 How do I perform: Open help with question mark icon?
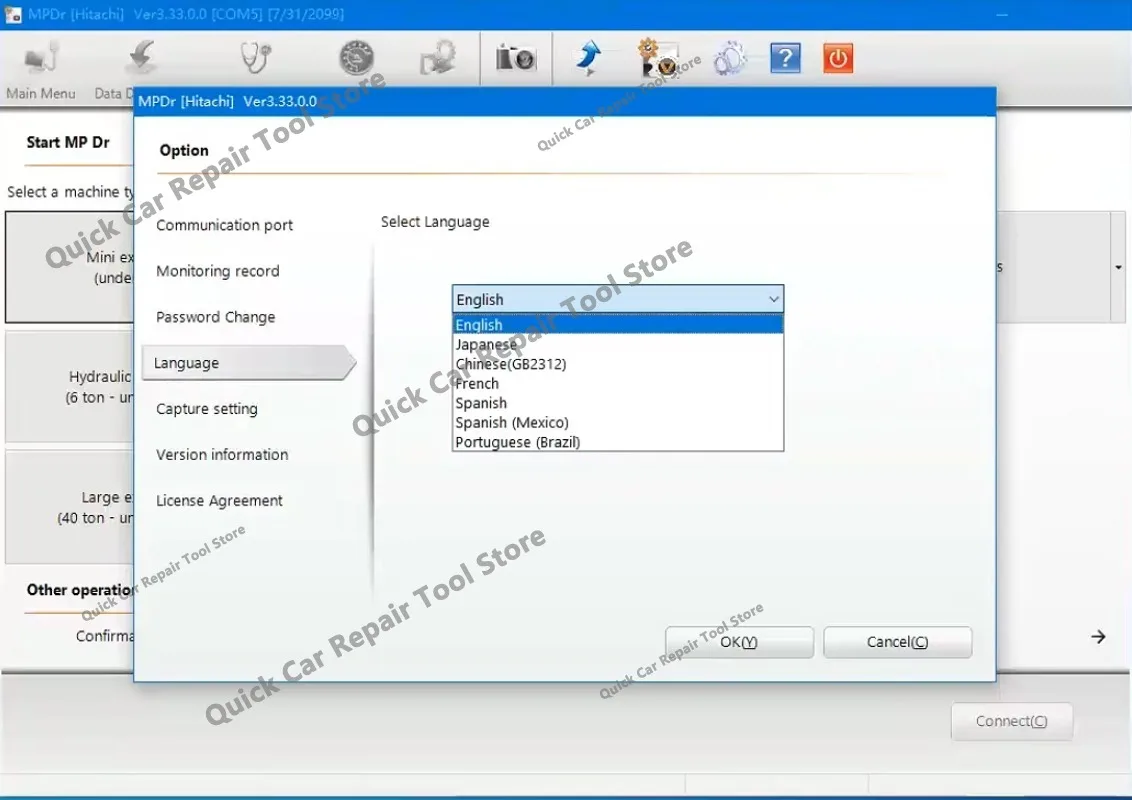[785, 58]
